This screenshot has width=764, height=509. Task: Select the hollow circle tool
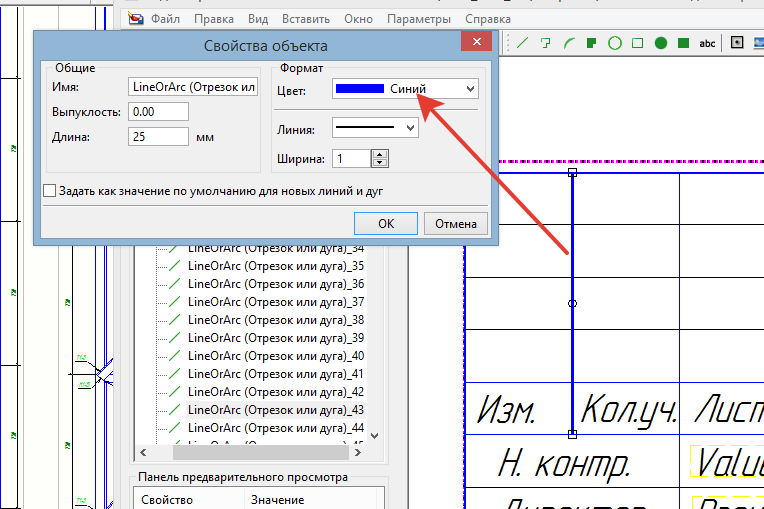coord(615,43)
